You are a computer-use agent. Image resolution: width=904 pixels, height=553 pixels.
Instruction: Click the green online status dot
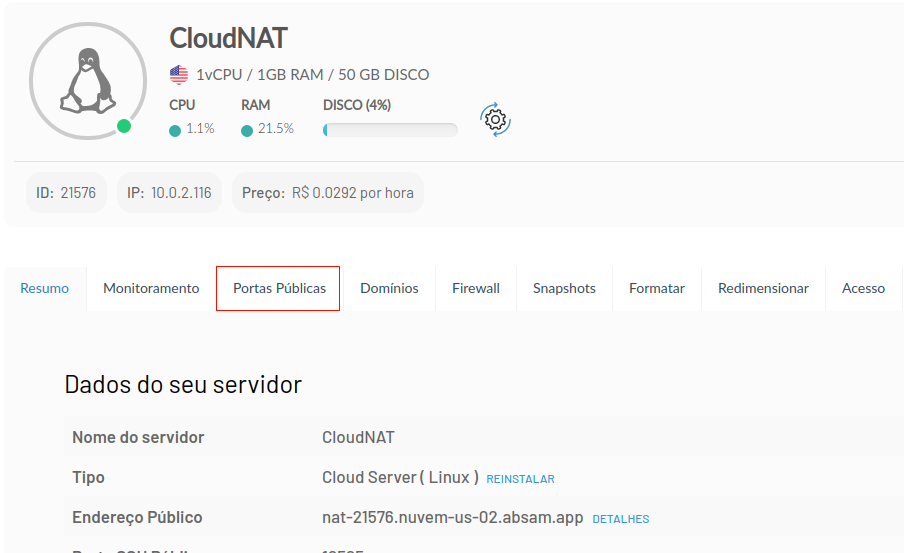click(123, 126)
